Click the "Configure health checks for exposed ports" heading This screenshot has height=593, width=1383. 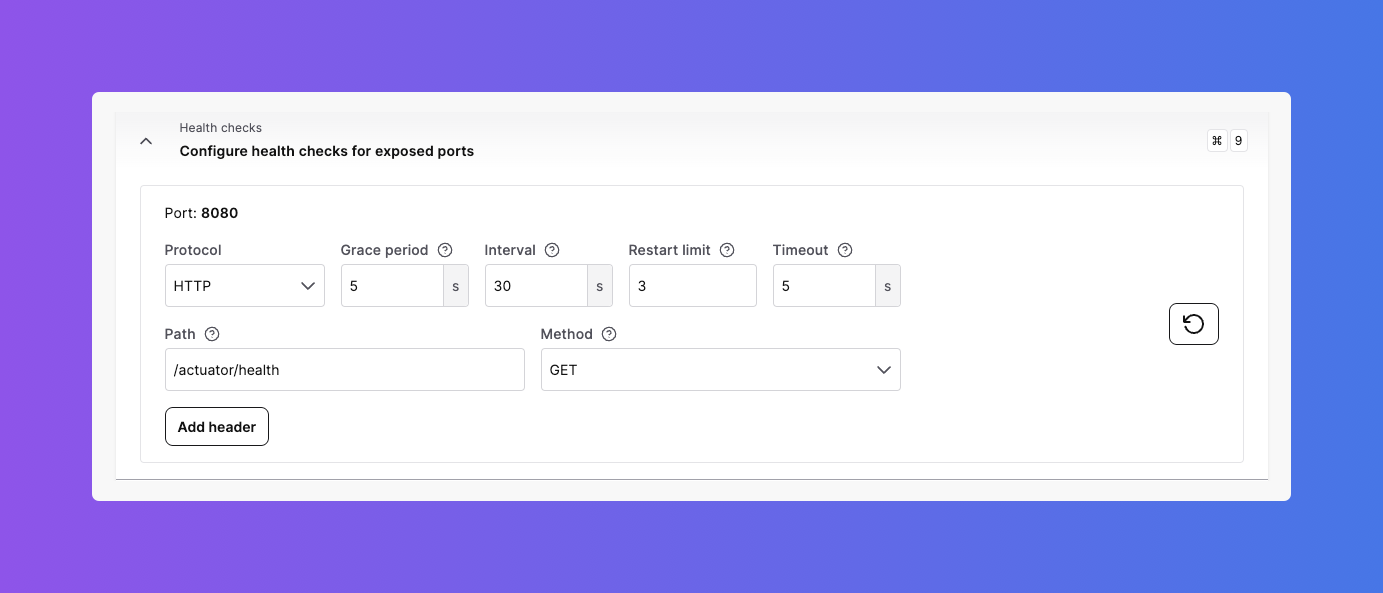tap(327, 151)
